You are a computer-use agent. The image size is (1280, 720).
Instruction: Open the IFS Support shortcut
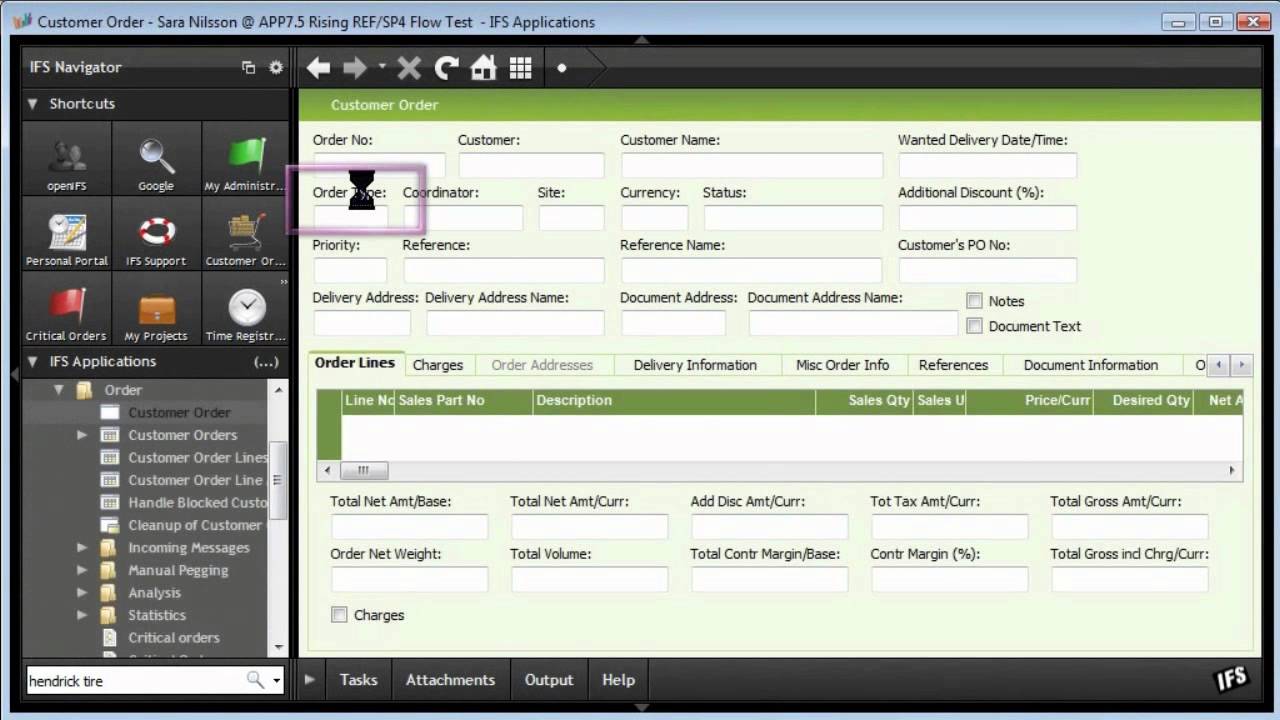(156, 235)
